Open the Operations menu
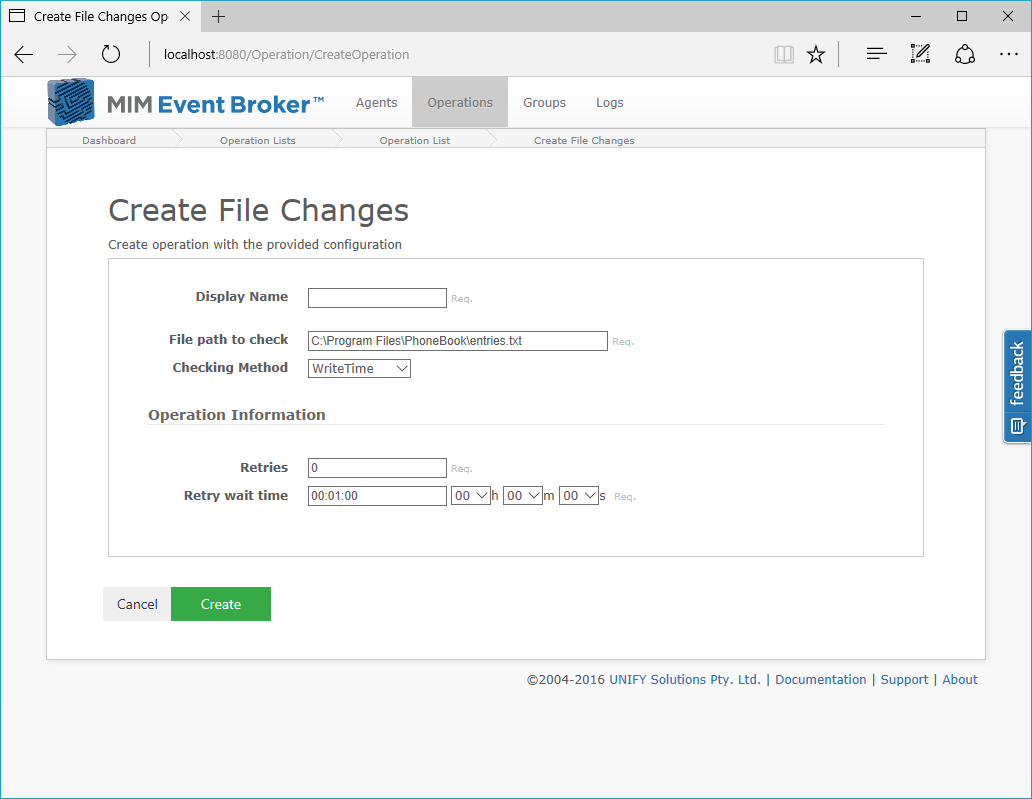Screen dimensions: 1032x799 point(460,102)
